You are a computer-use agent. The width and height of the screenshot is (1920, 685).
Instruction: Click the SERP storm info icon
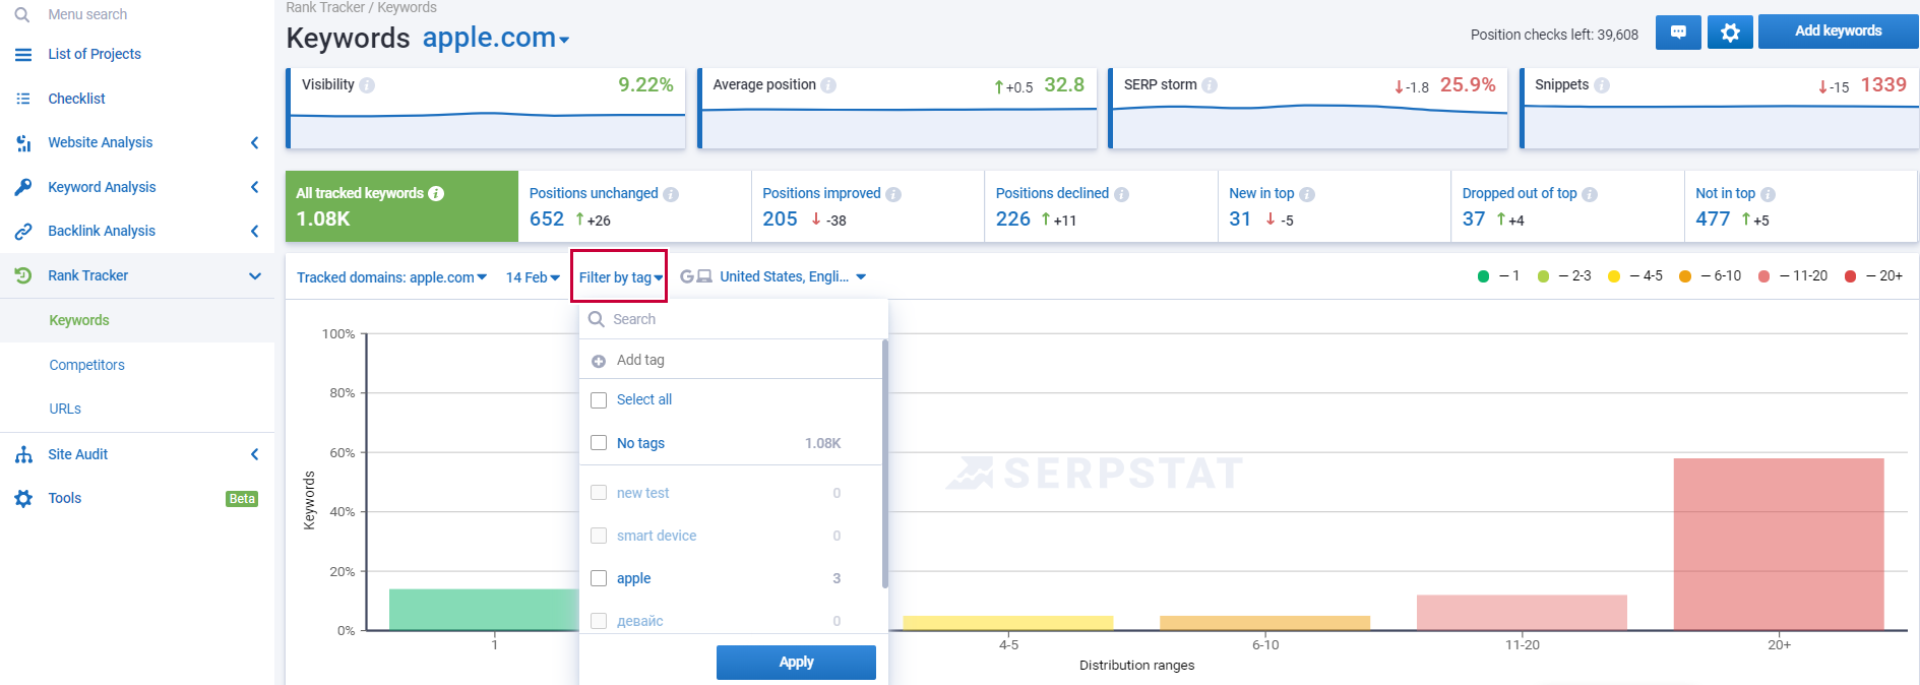click(1209, 85)
